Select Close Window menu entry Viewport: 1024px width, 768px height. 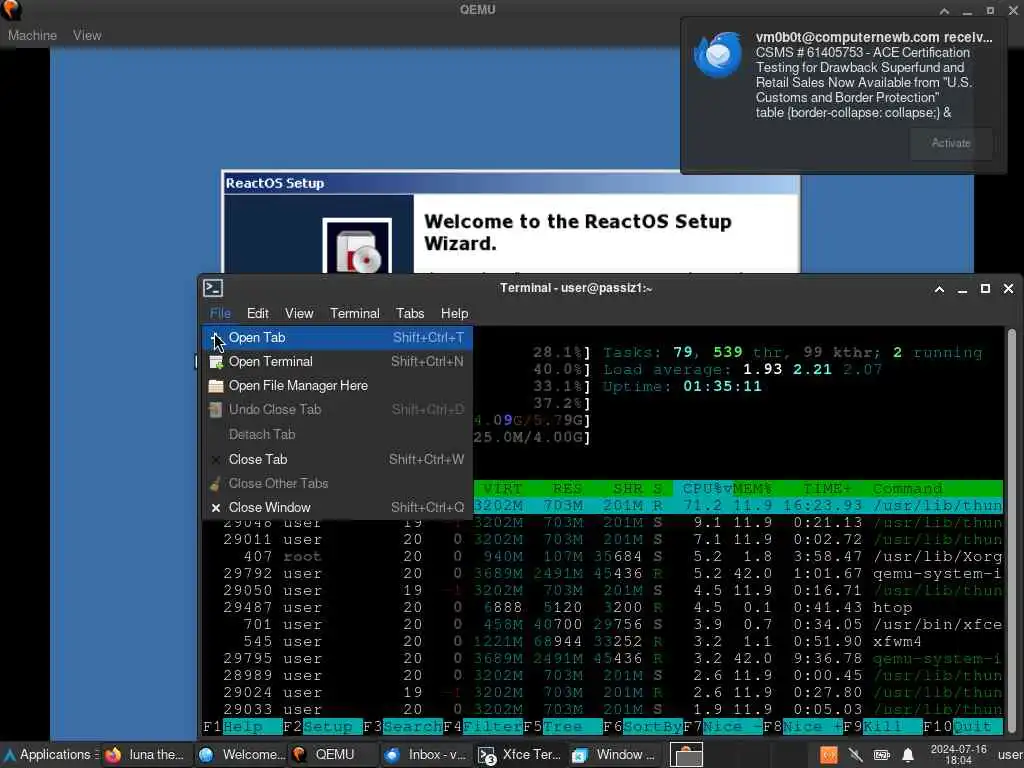[337, 507]
